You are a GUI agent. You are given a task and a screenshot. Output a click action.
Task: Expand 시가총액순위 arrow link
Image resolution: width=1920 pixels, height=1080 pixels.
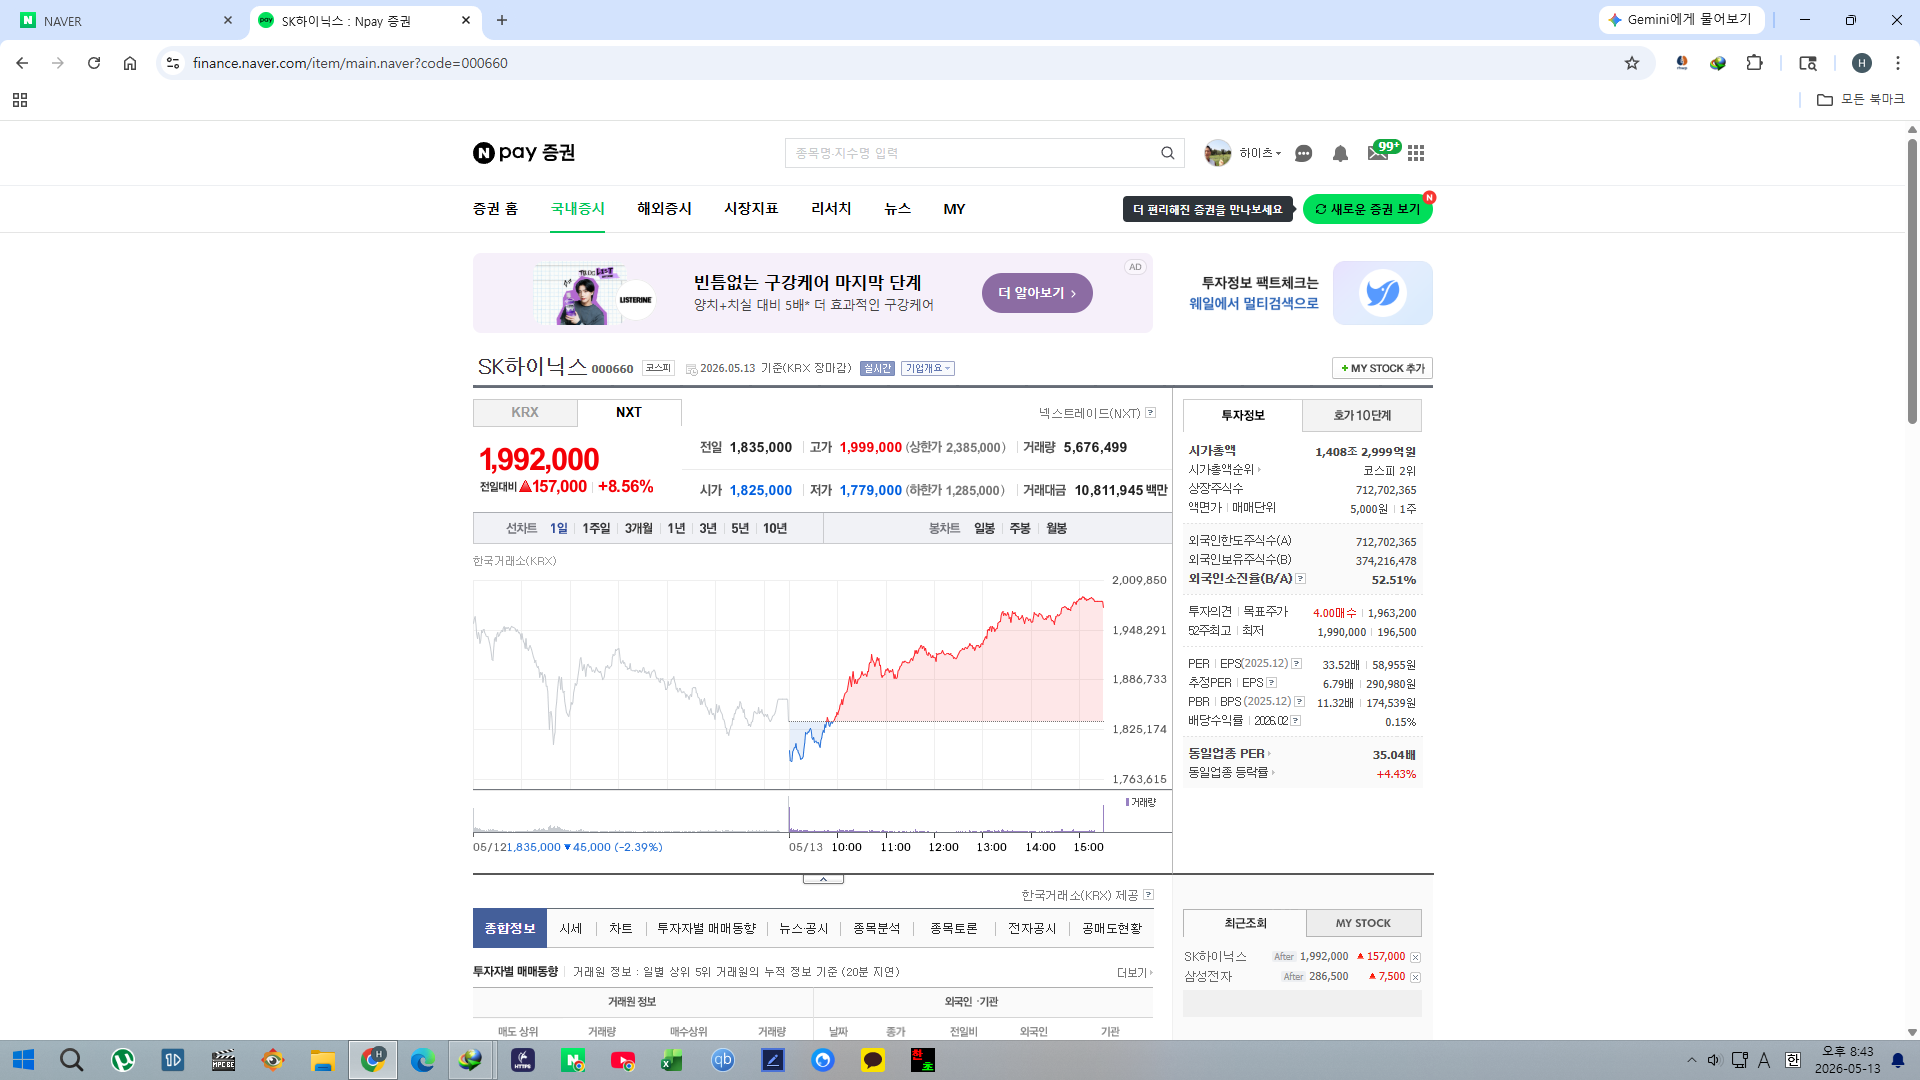tap(1225, 469)
